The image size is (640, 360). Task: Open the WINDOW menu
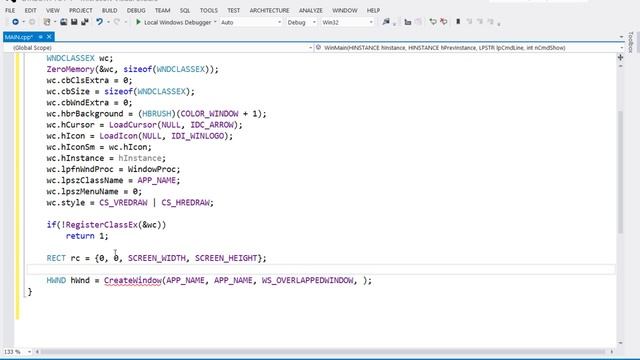coord(345,10)
